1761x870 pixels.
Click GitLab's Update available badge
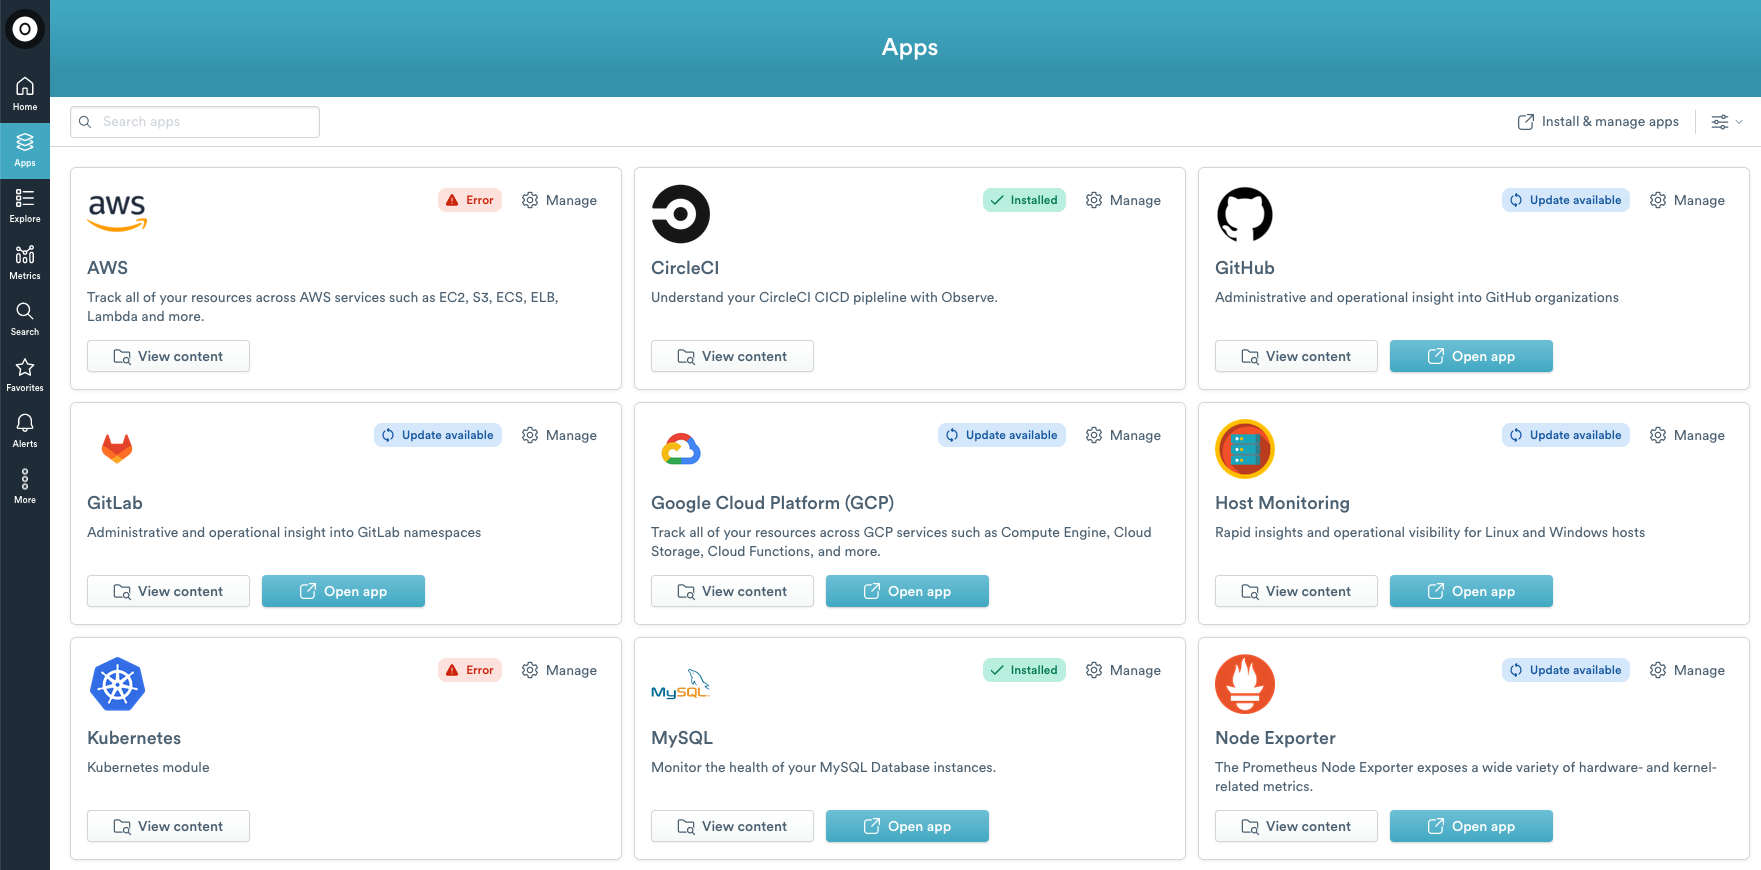[438, 435]
